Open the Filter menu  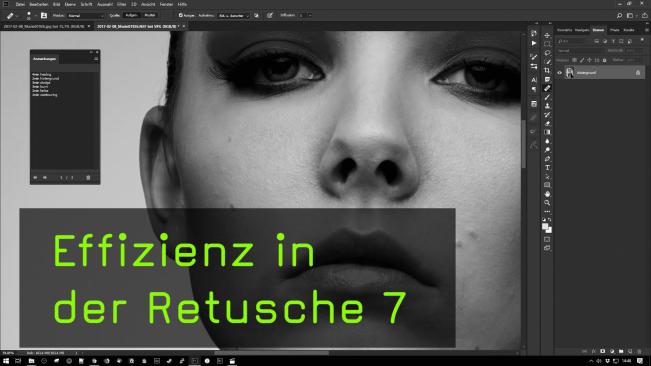[121, 4]
